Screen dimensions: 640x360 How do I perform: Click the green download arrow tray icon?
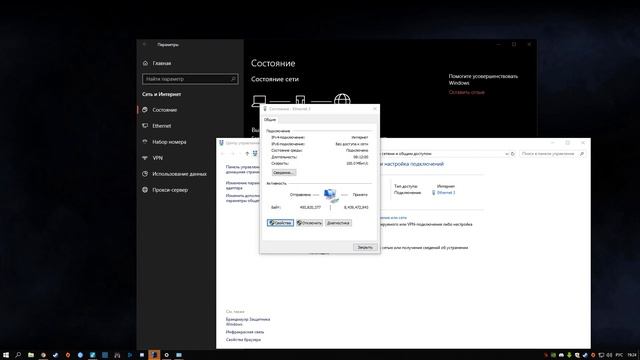click(x=569, y=355)
